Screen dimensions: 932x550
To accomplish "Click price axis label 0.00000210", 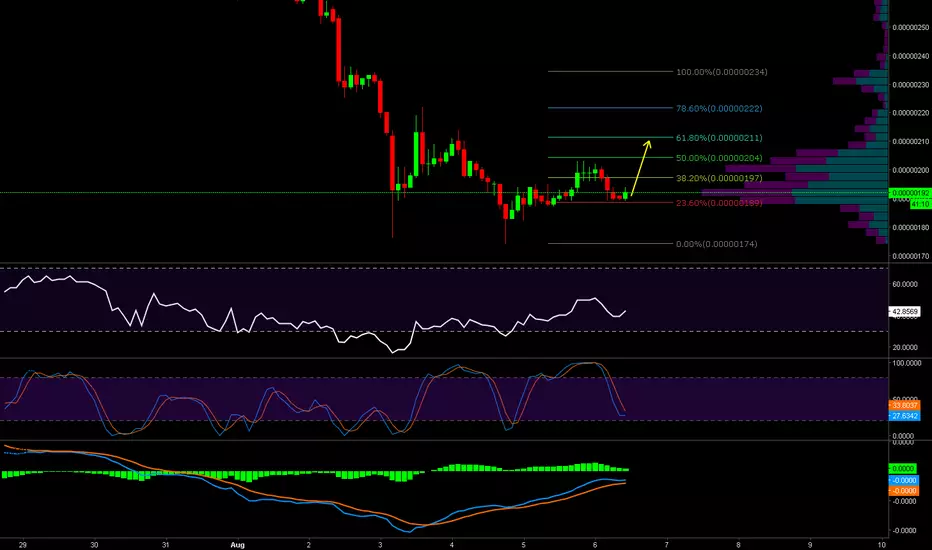I will coord(911,142).
